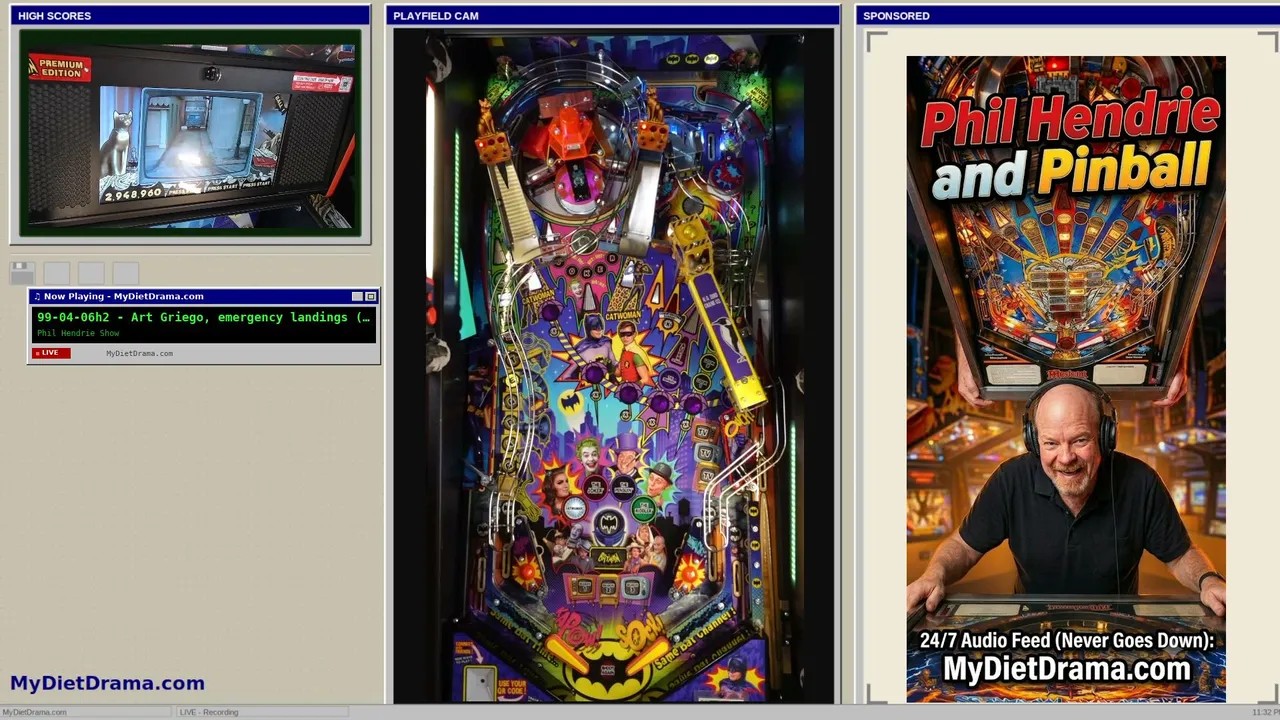Click the MyDietDrama.com text under the track display
The width and height of the screenshot is (1280, 720).
(139, 353)
